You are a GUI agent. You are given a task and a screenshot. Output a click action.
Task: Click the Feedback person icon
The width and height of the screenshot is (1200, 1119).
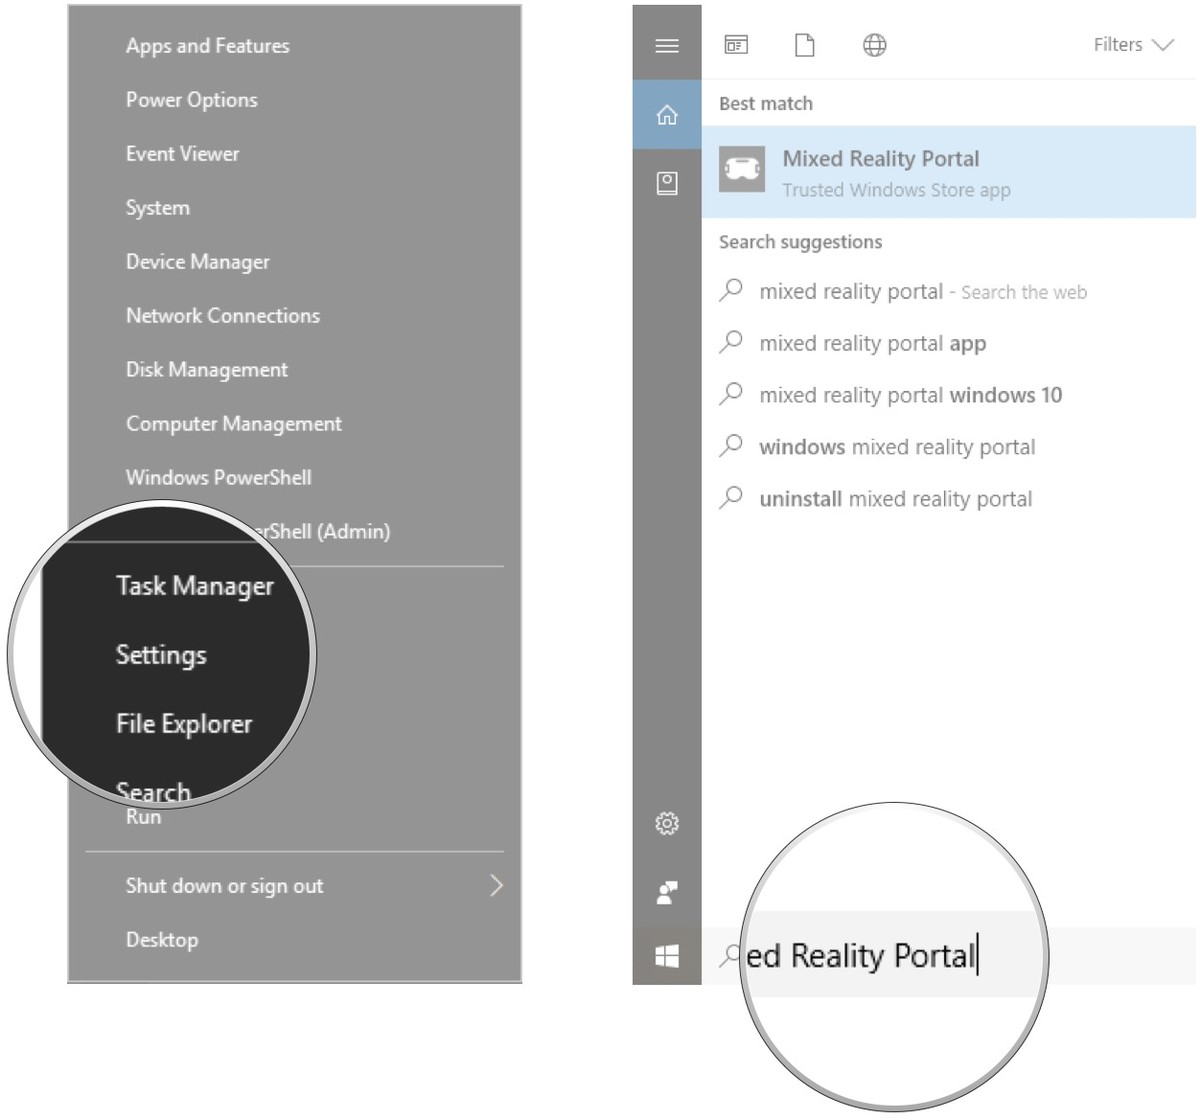click(x=666, y=892)
